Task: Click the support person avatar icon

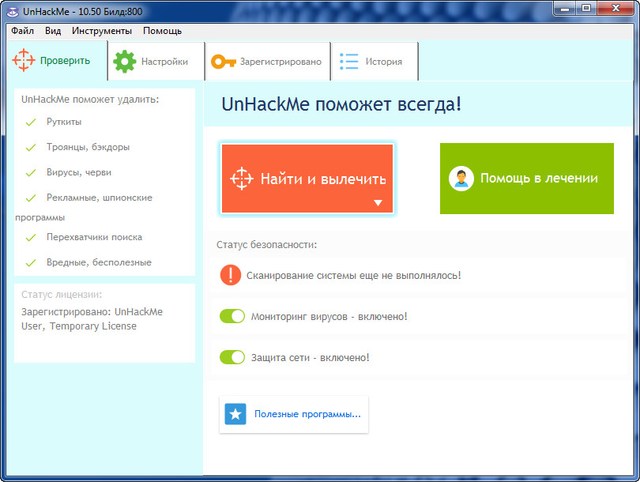Action: [x=461, y=179]
